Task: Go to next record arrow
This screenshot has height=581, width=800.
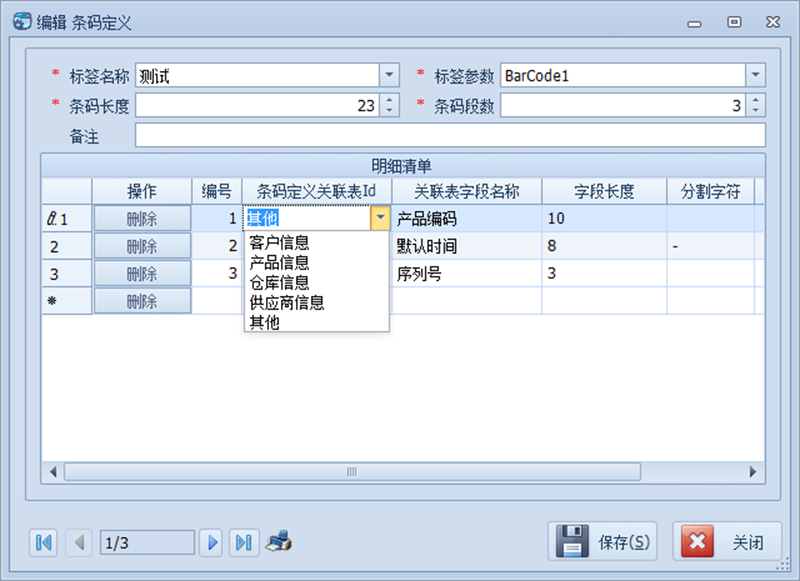Action: pyautogui.click(x=212, y=542)
